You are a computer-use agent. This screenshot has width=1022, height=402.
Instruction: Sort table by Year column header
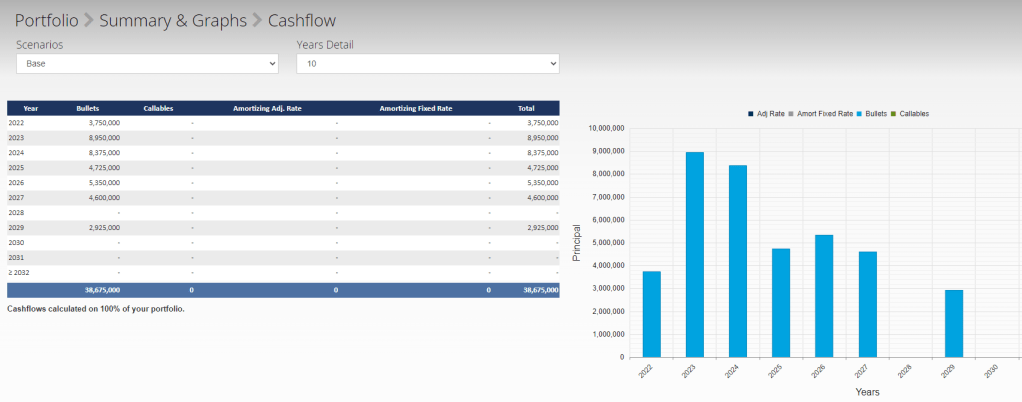coord(31,108)
